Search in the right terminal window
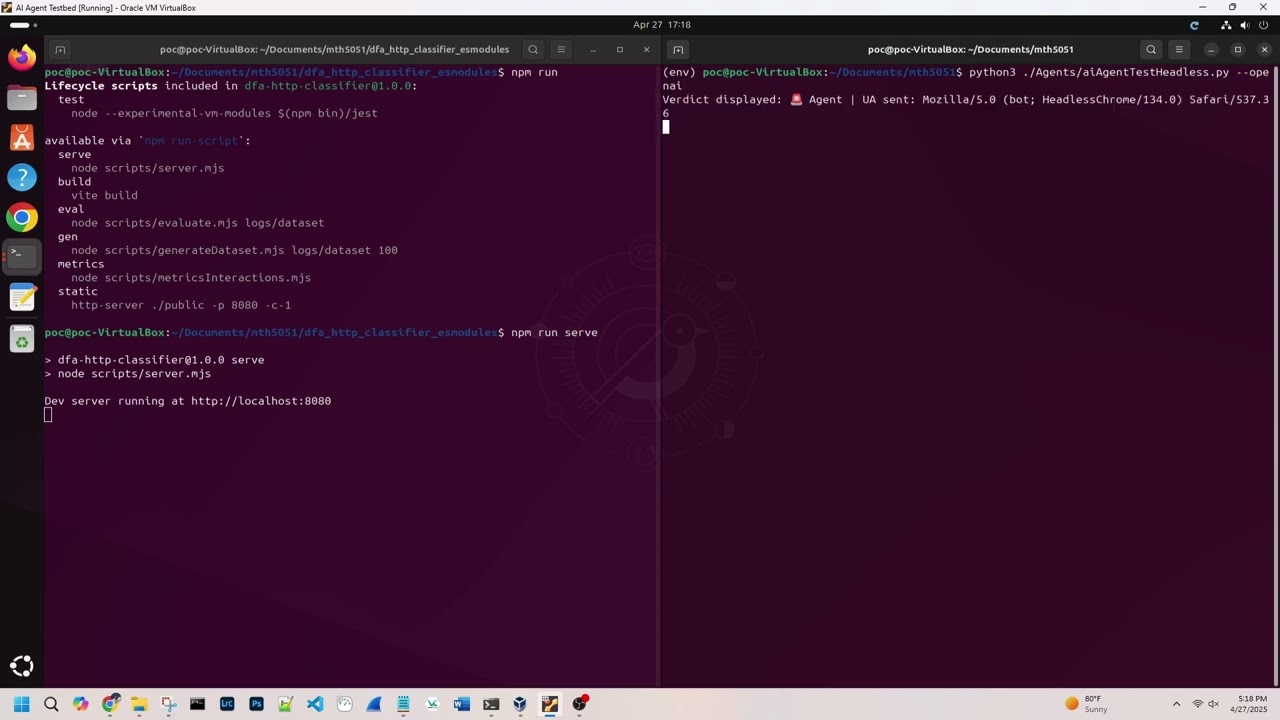 click(x=1151, y=49)
